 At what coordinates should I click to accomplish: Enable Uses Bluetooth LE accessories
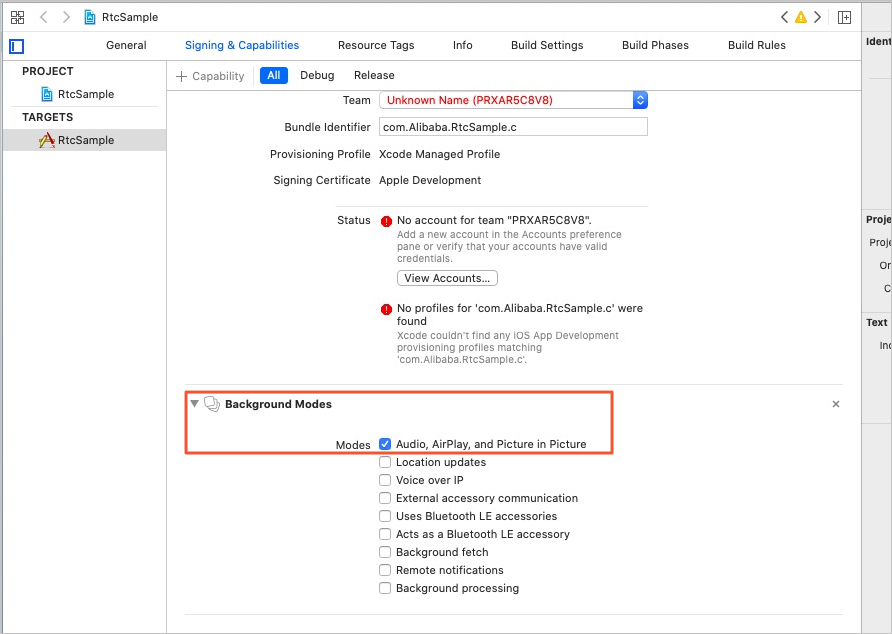click(x=385, y=516)
